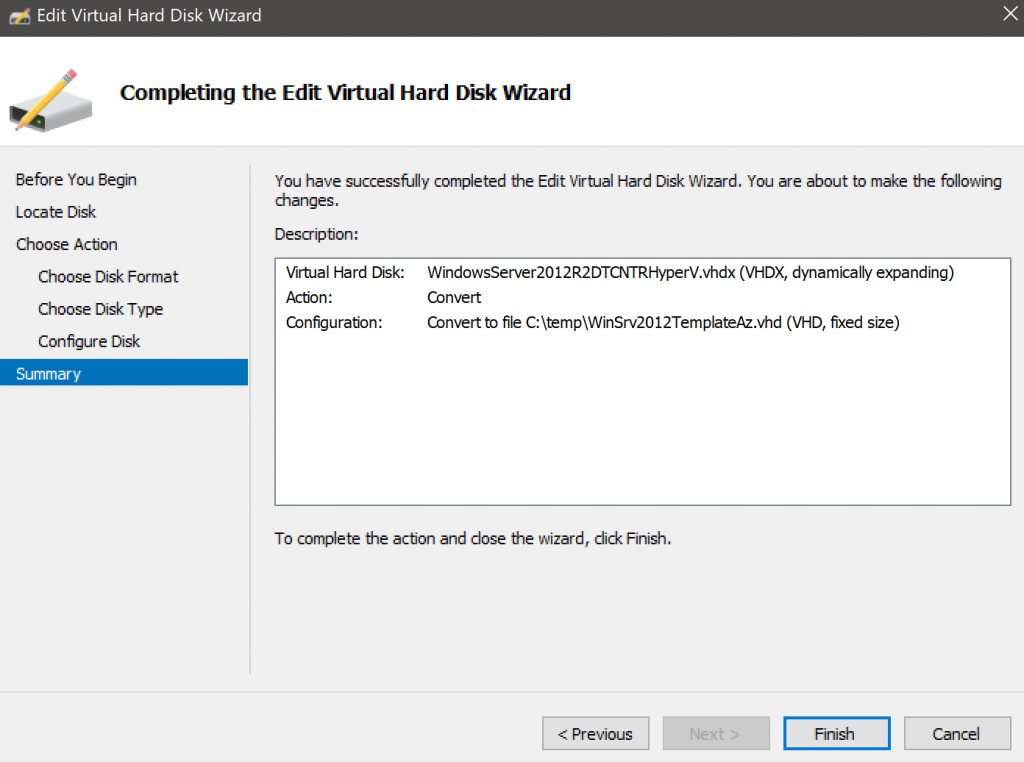The height and width of the screenshot is (762, 1024).
Task: Click the 'You have successfully completed' message
Action: (x=638, y=190)
